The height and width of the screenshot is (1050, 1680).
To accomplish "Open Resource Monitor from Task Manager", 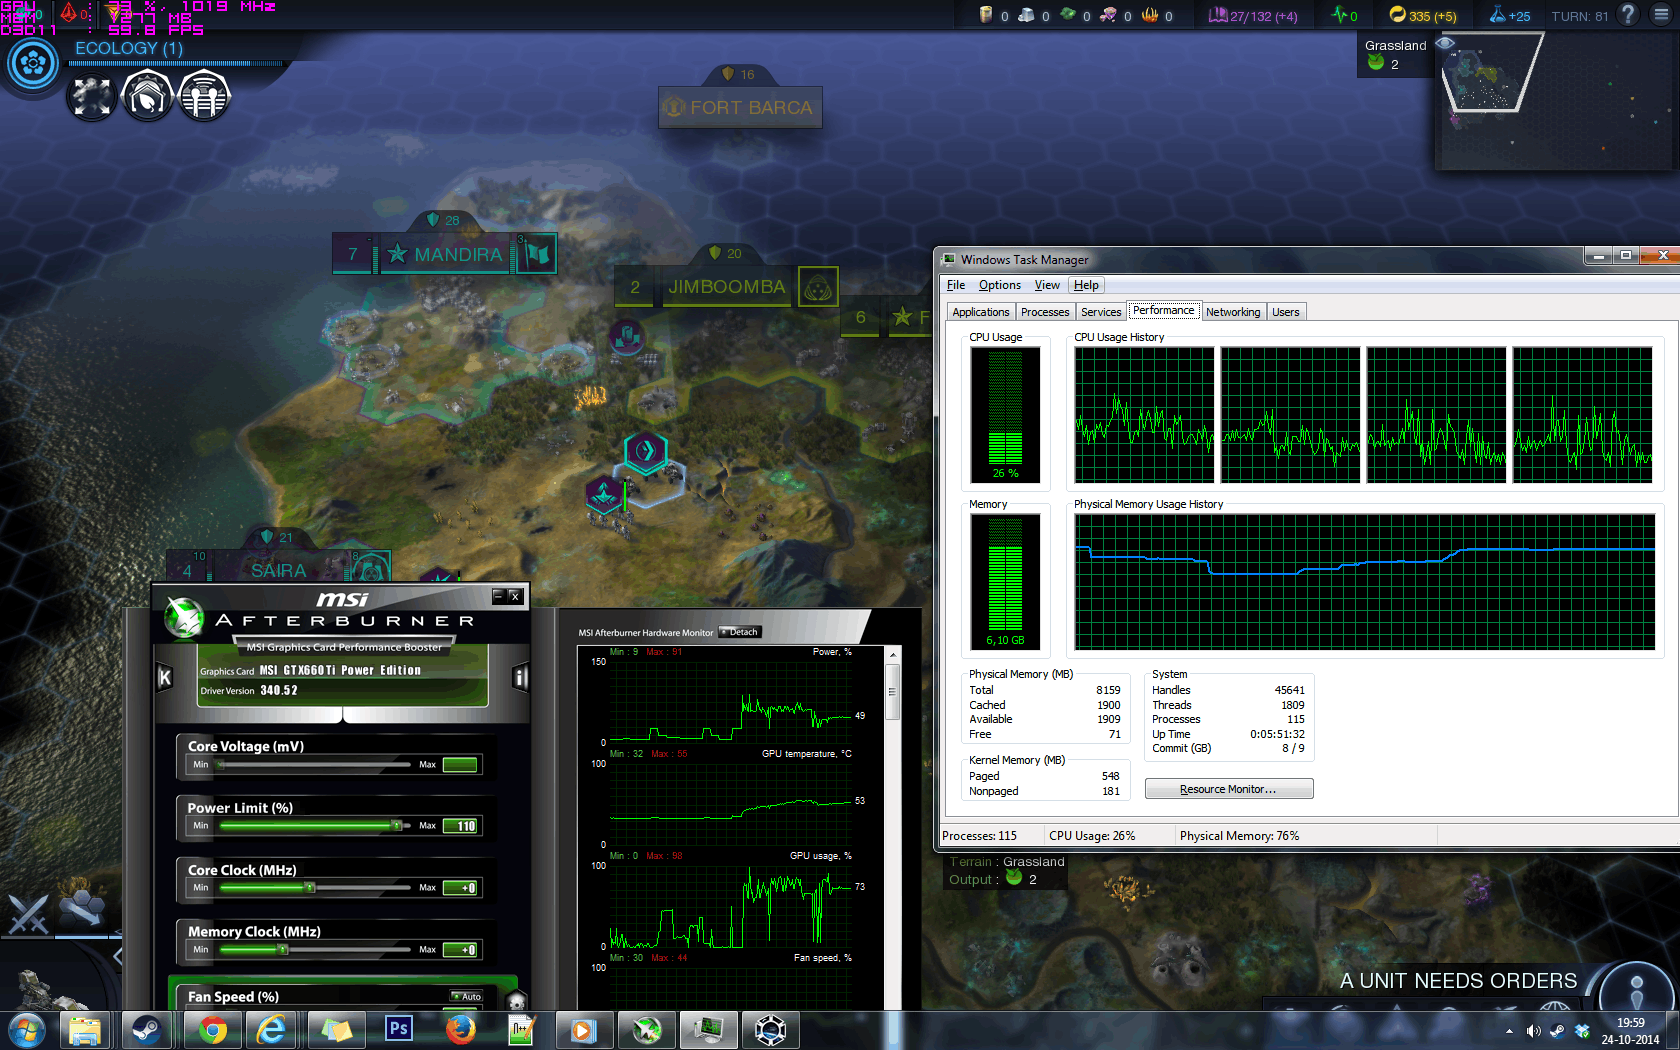I will point(1229,789).
